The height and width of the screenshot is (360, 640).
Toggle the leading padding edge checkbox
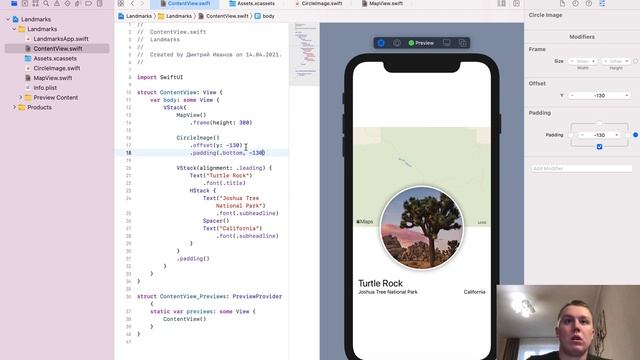(570, 135)
